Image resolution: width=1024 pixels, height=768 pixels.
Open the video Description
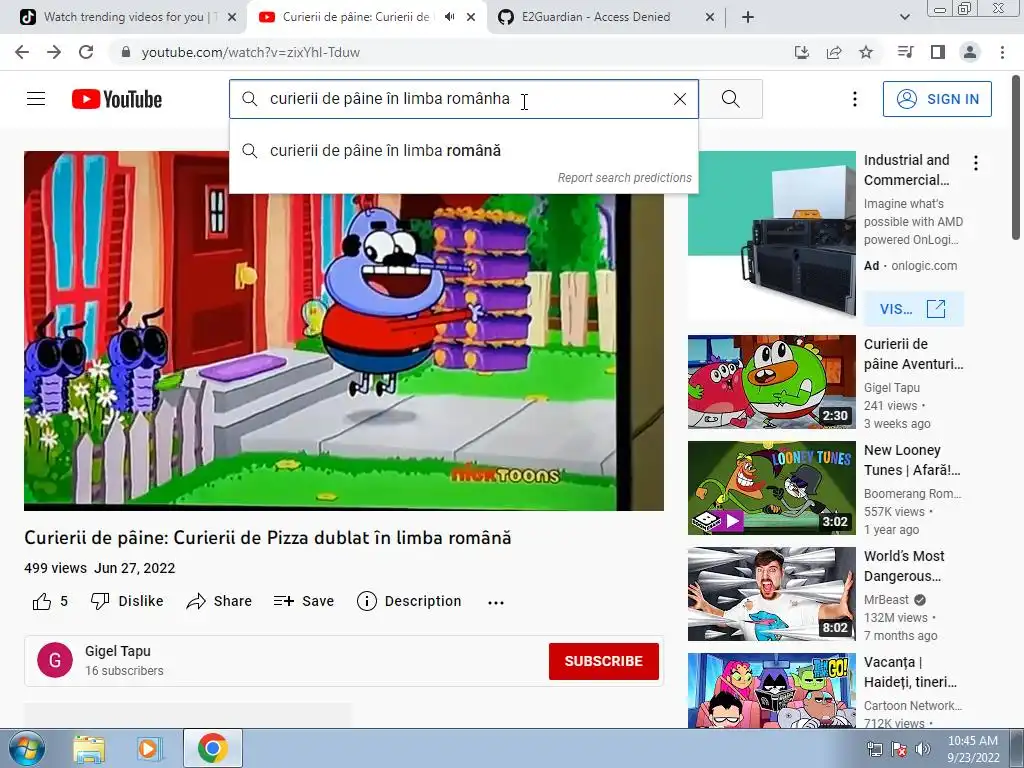(x=409, y=601)
